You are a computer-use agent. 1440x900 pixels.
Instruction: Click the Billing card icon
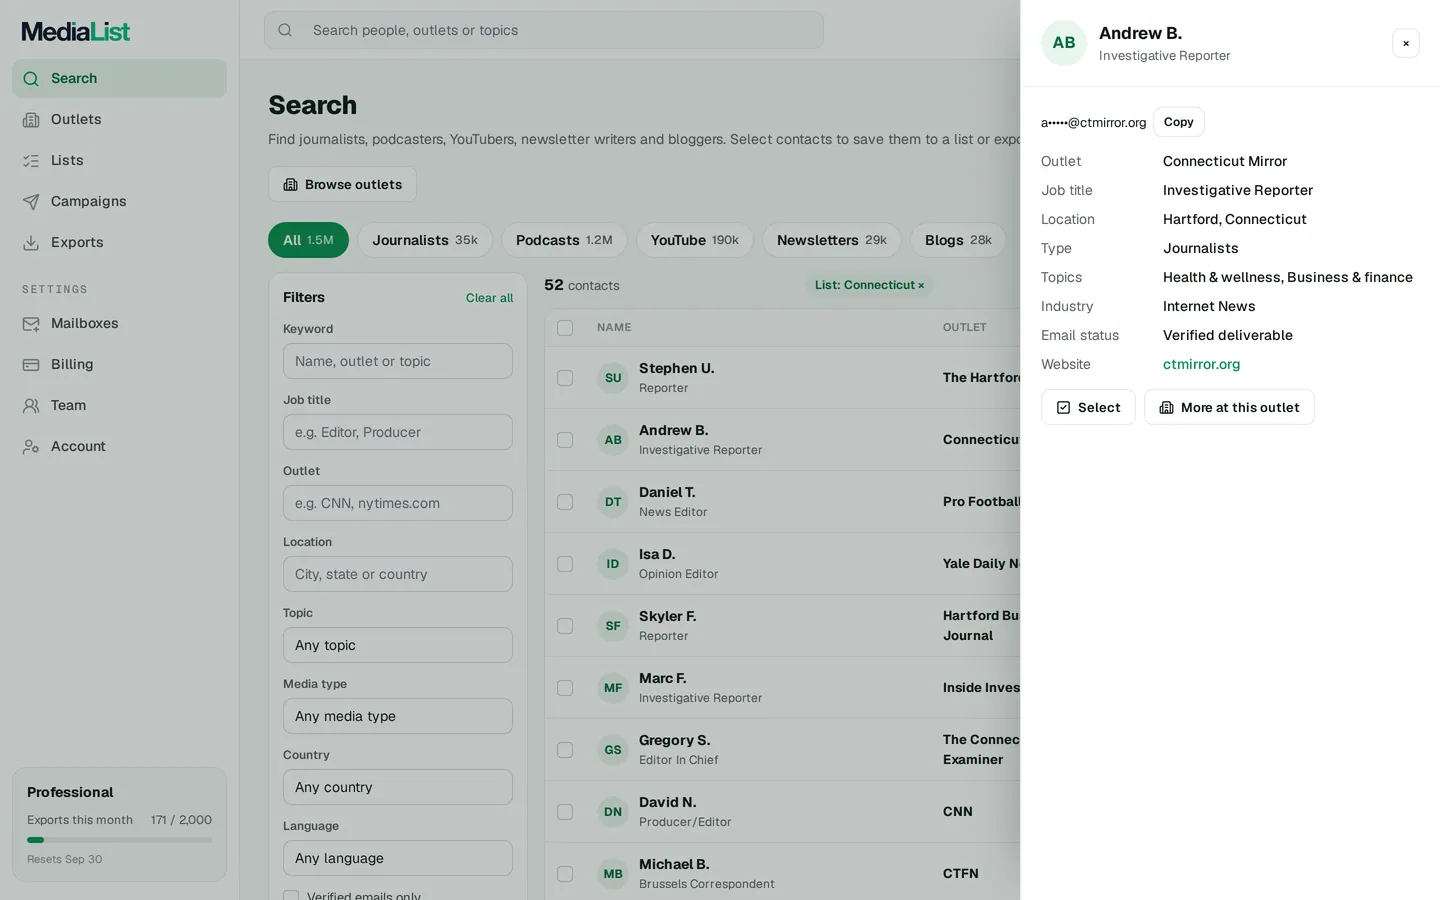[31, 365]
